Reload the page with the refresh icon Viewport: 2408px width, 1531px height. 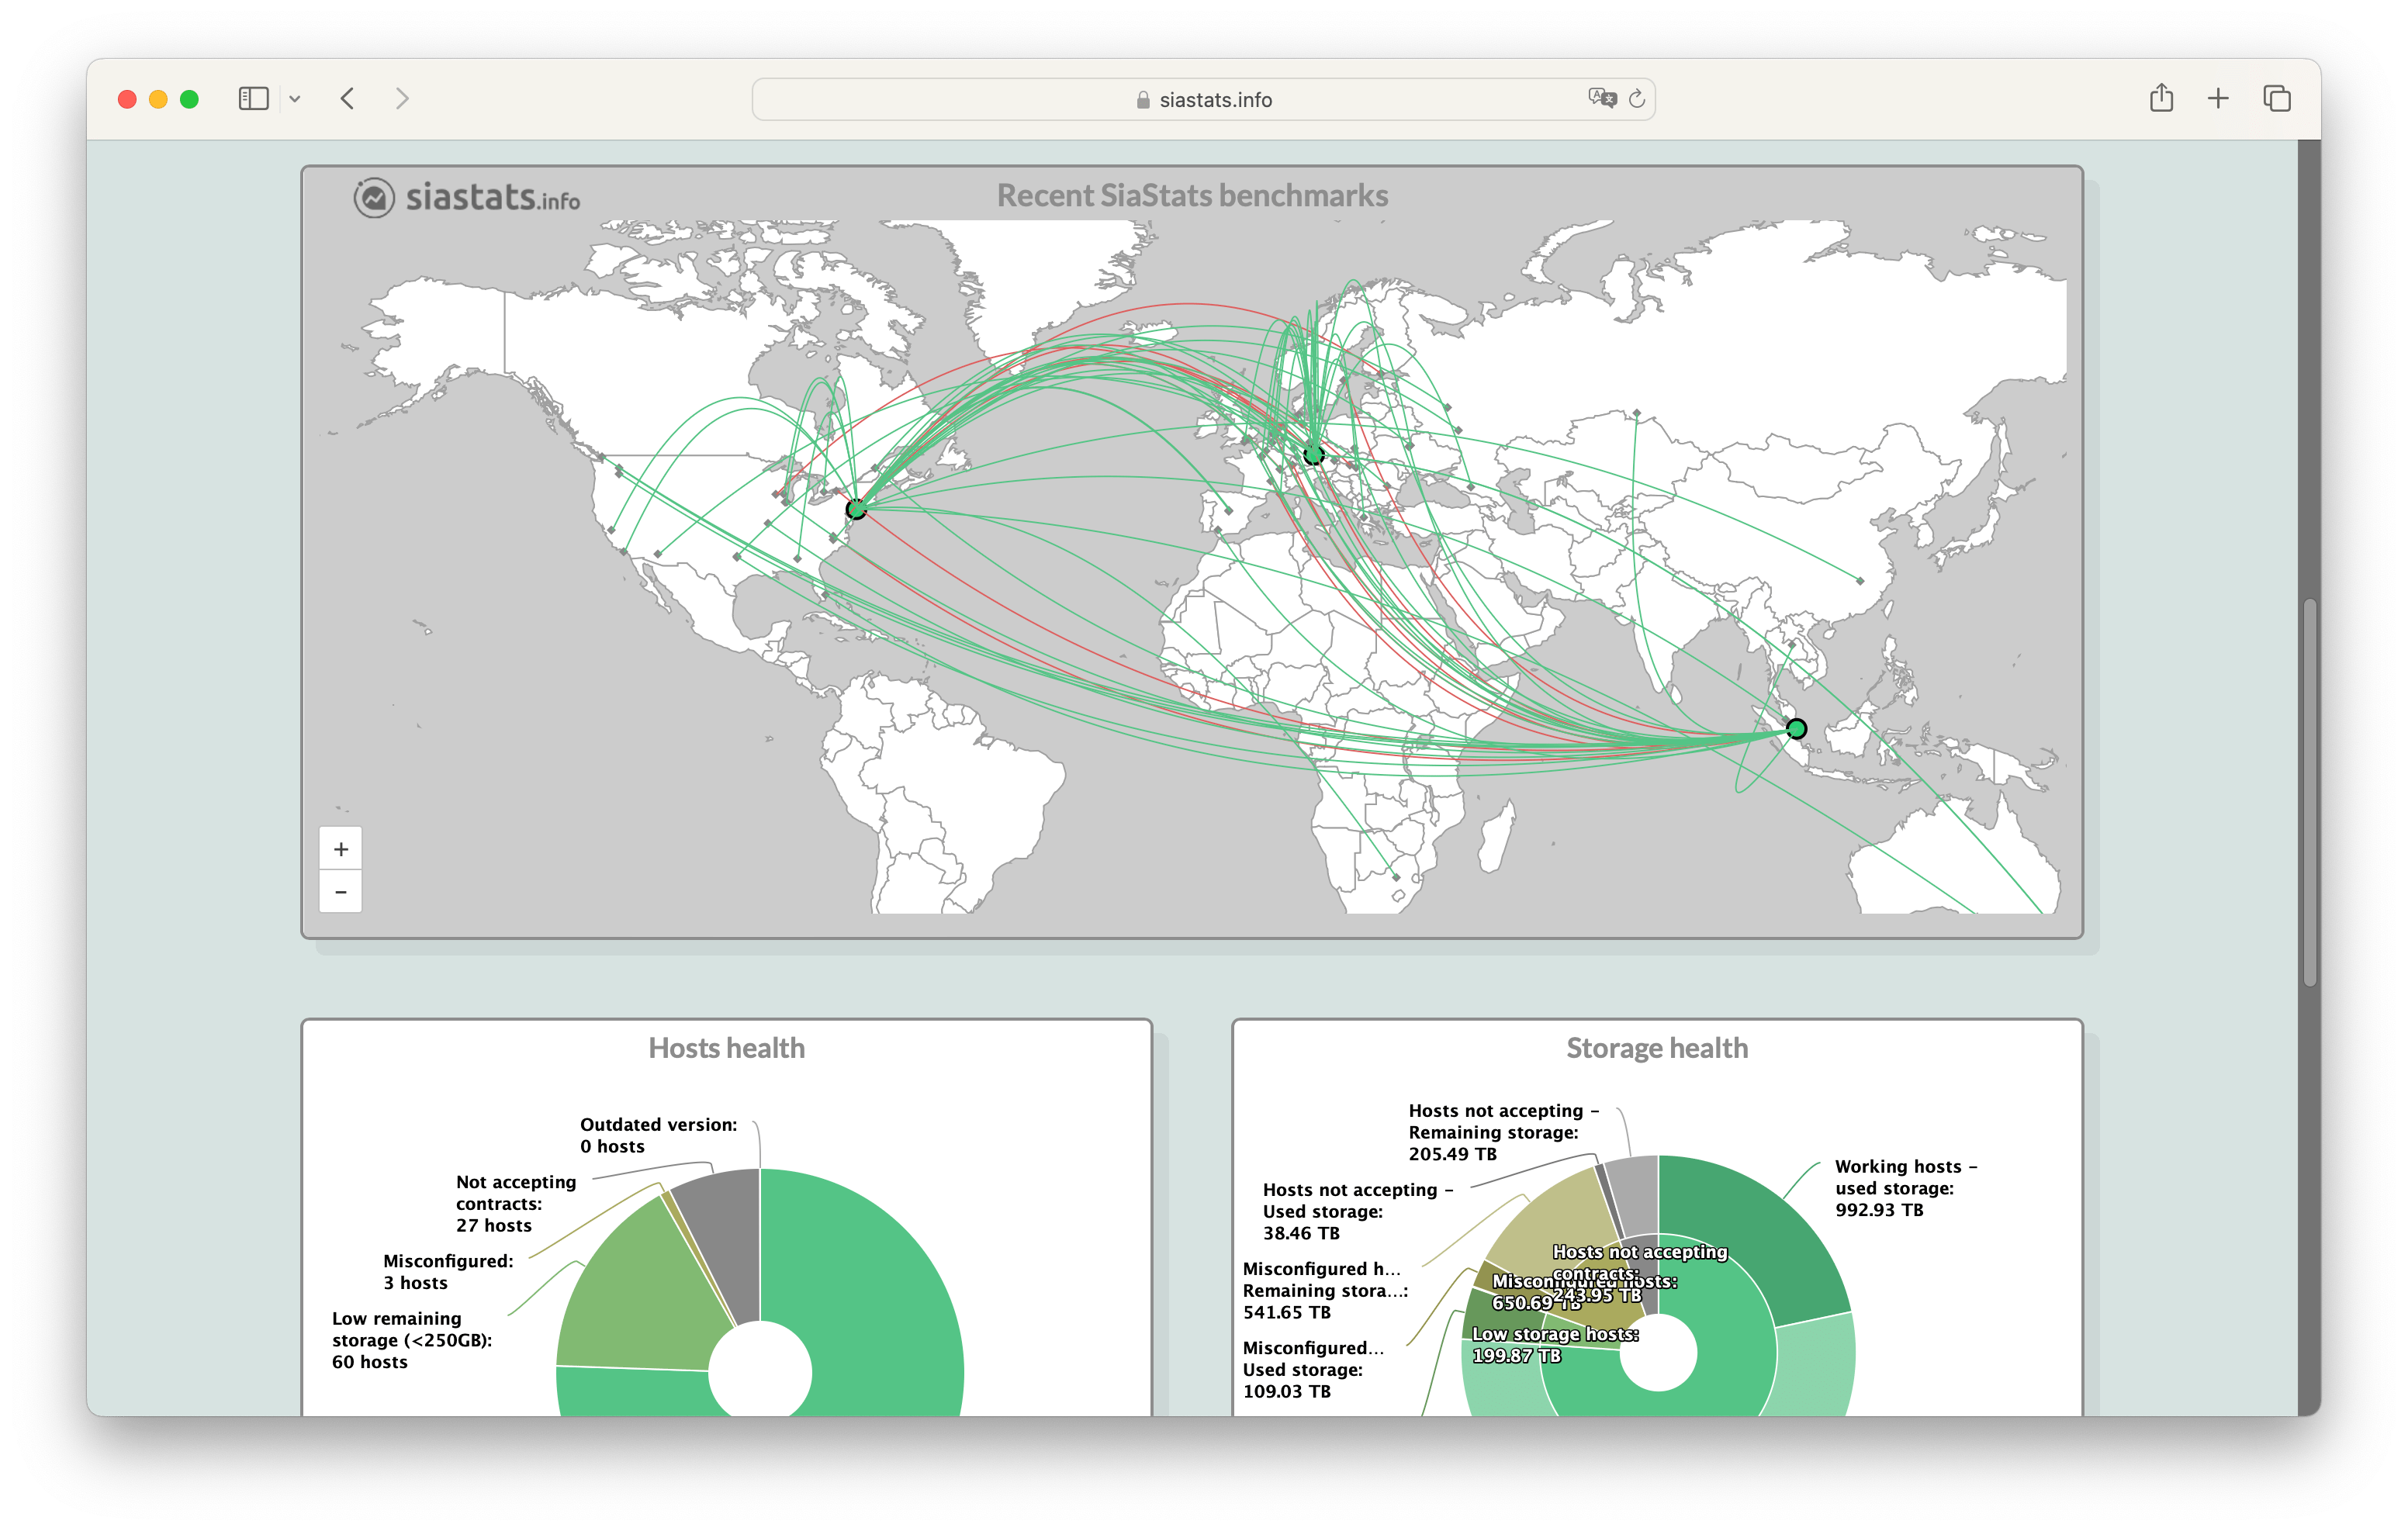point(1637,98)
